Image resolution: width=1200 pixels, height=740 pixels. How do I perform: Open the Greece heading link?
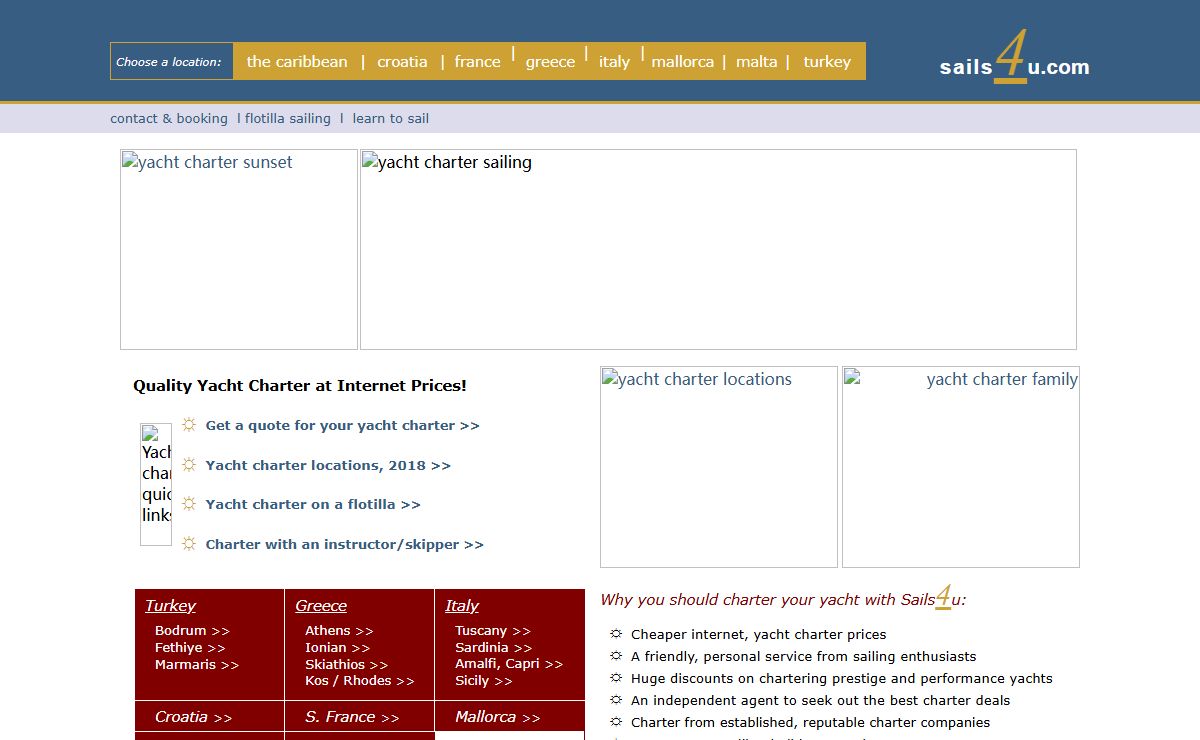(x=321, y=605)
